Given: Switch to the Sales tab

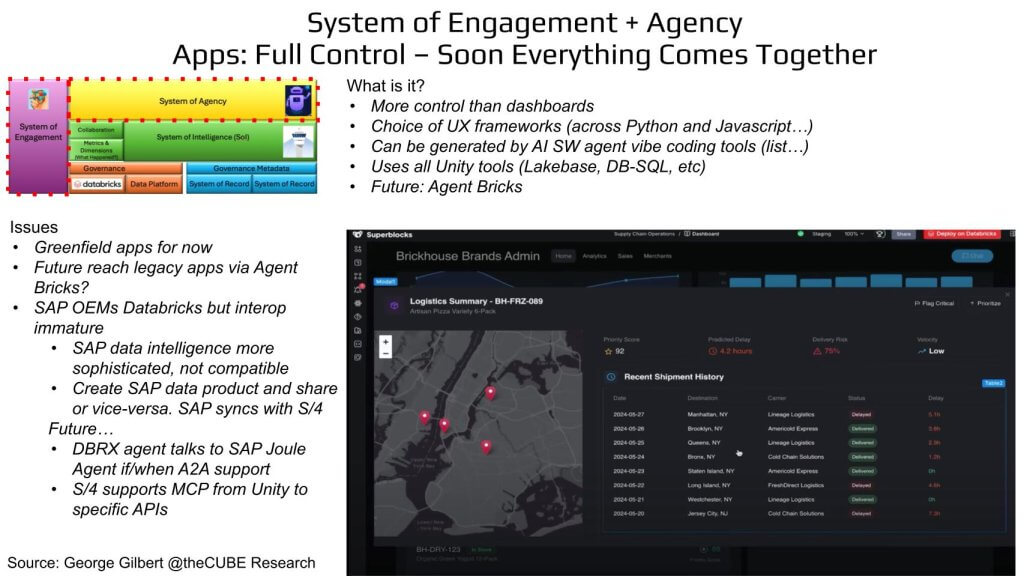Looking at the screenshot, I should click(x=625, y=256).
